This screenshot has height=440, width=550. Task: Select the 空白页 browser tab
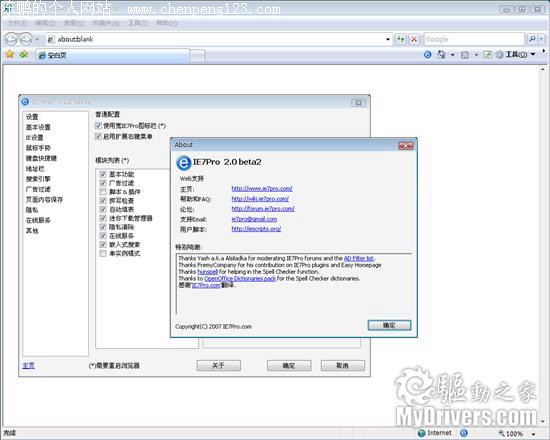112,55
